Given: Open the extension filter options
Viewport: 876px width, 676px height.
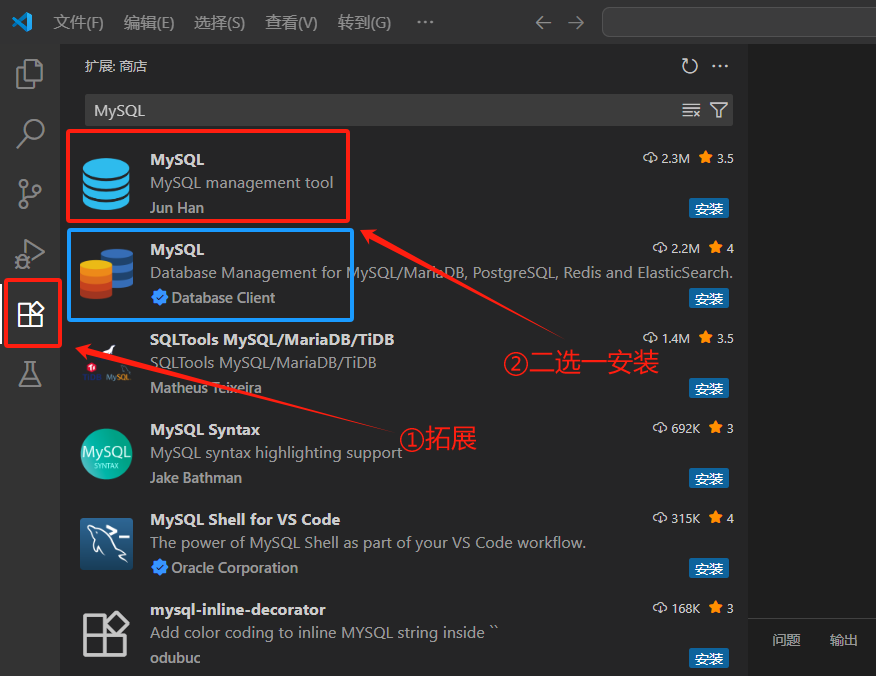Looking at the screenshot, I should [718, 110].
